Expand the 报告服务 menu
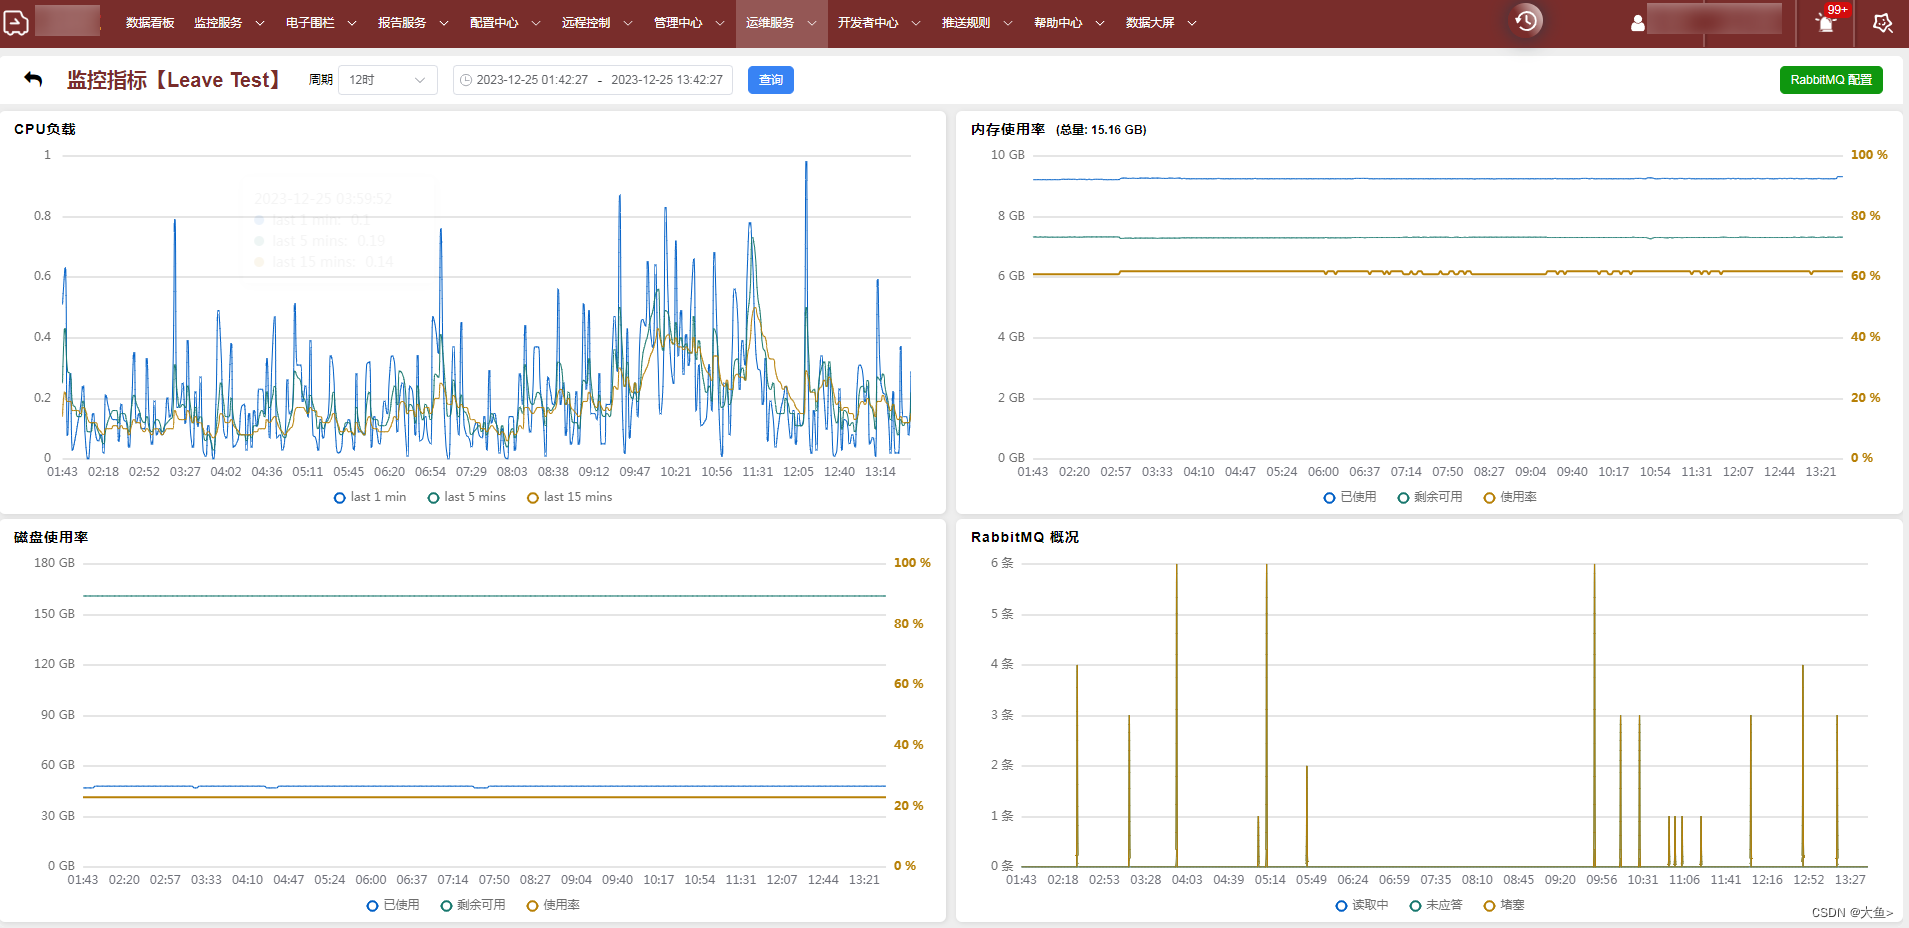 pyautogui.click(x=413, y=23)
